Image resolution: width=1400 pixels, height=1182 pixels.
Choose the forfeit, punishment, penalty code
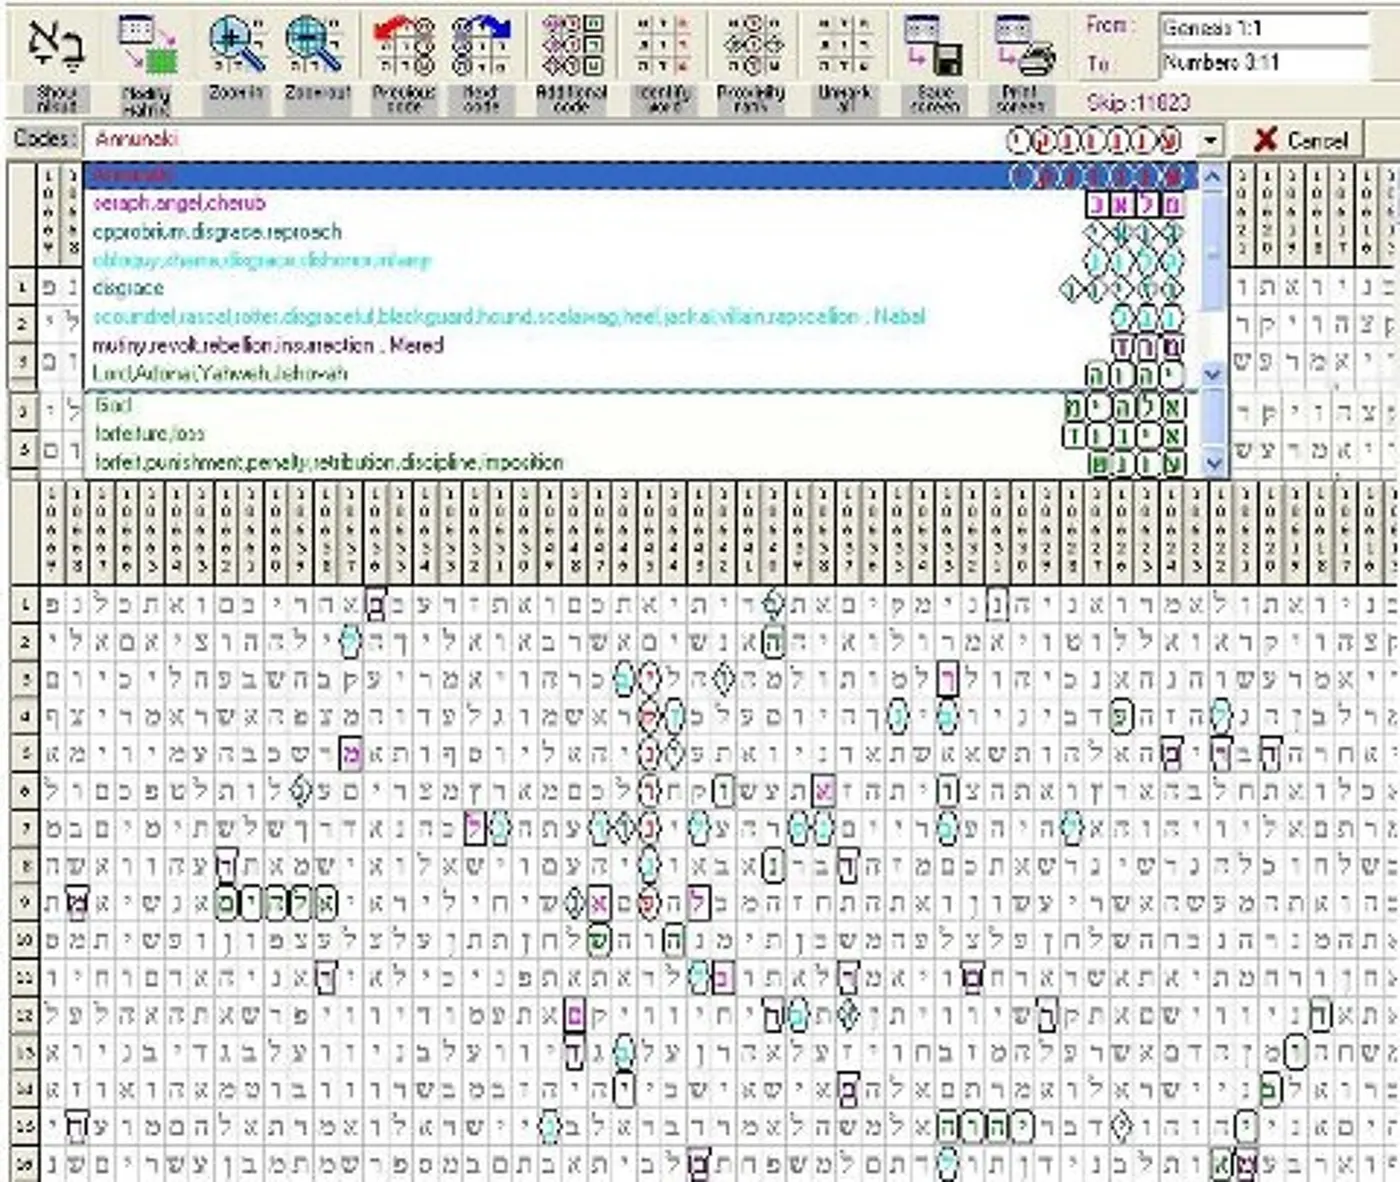click(x=641, y=462)
